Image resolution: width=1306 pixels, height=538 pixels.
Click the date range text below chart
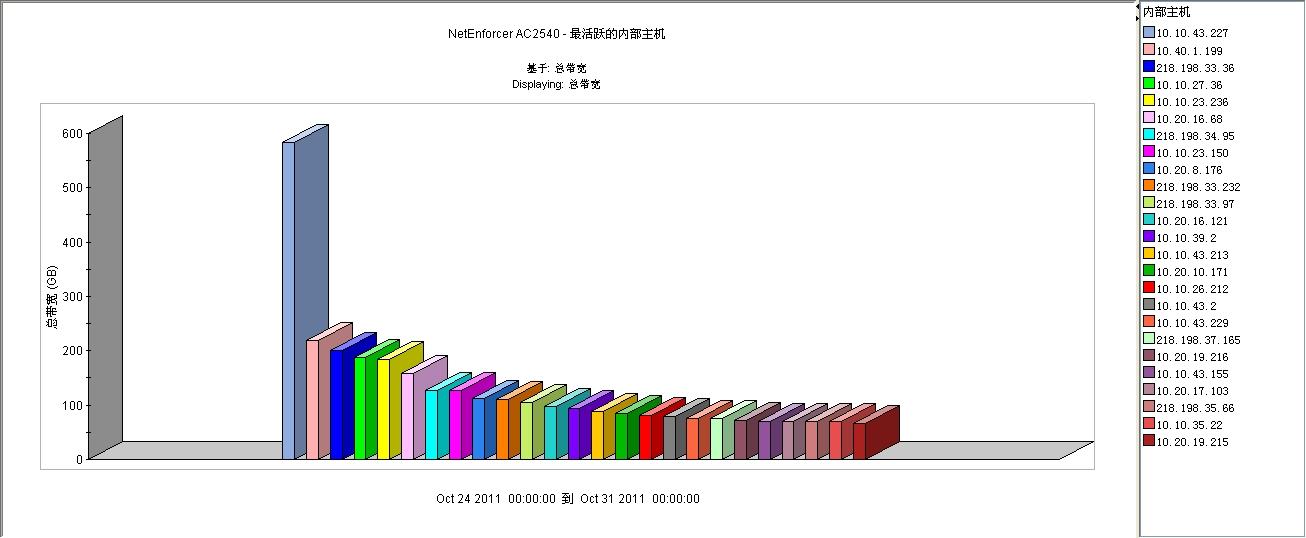567,498
